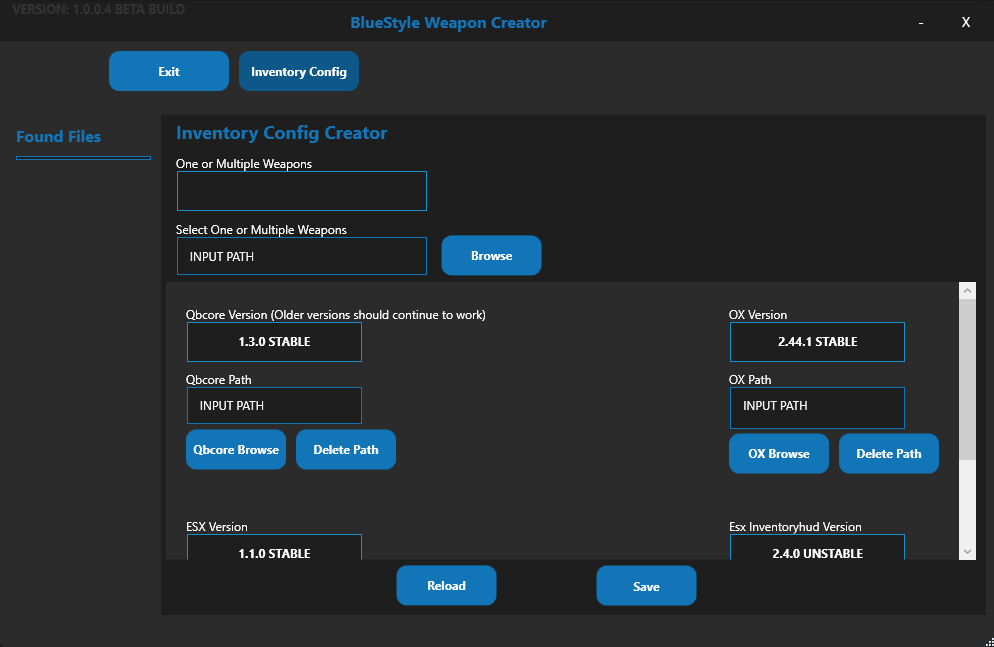The height and width of the screenshot is (647, 994).
Task: Click the Esx Inventoryhud Version label
Action: coord(795,527)
